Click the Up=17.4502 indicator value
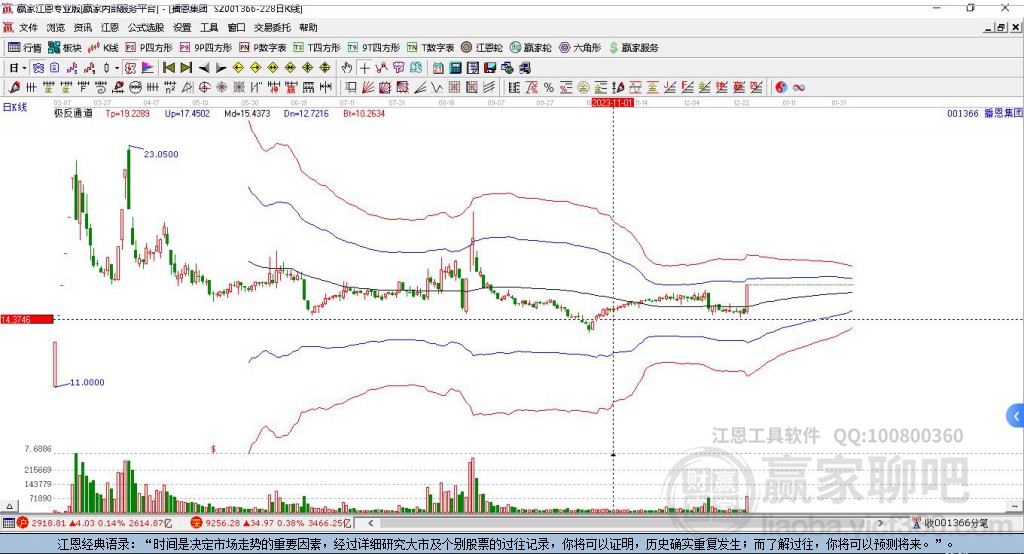The image size is (1024, 554). pos(187,114)
